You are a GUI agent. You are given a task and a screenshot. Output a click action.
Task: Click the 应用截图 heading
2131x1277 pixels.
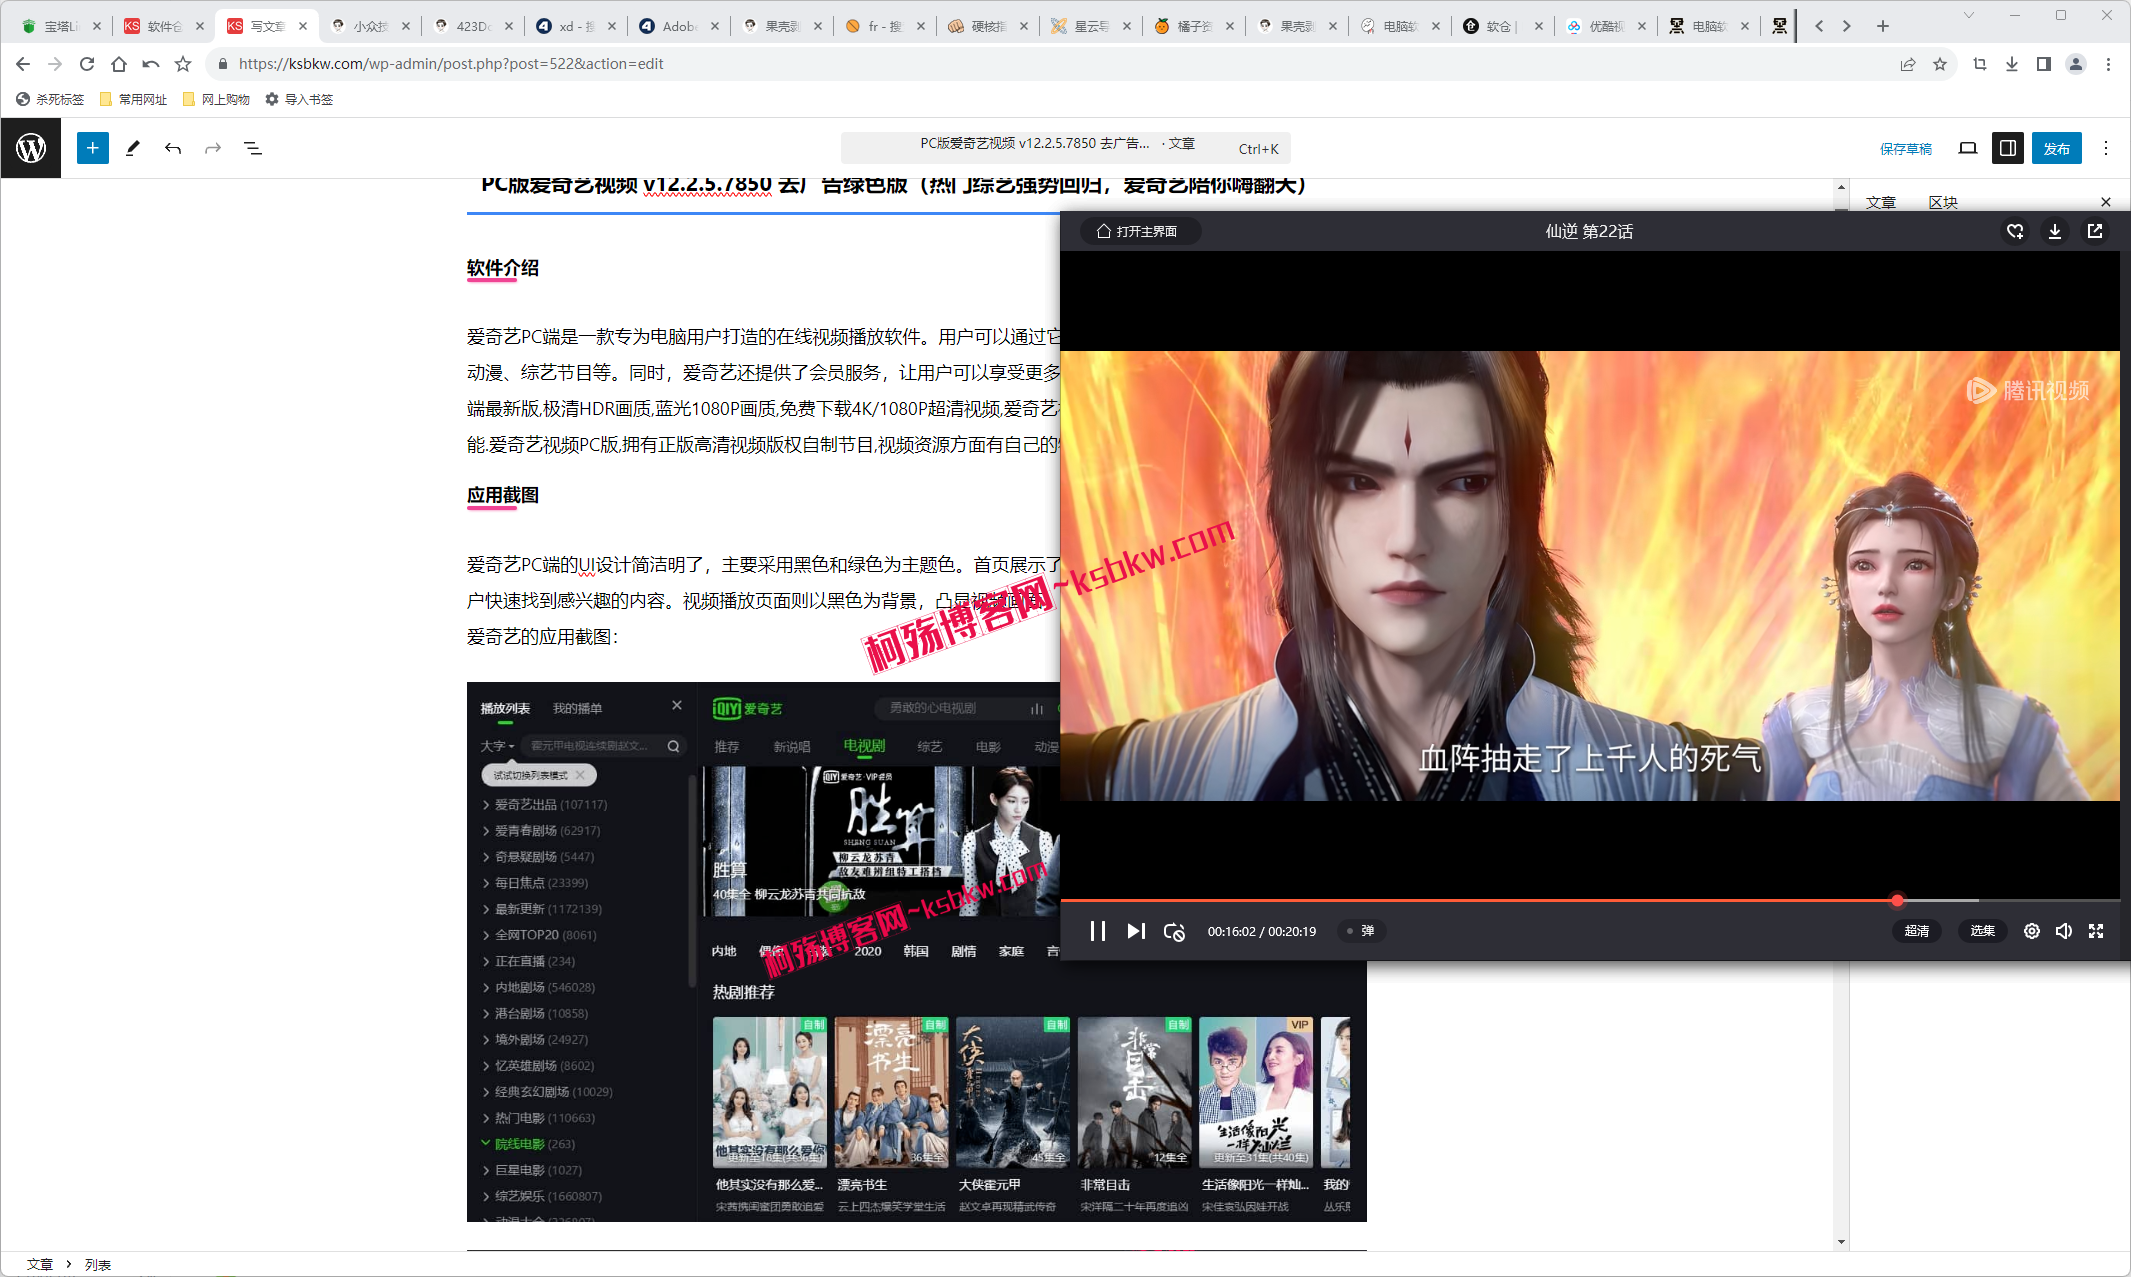click(x=503, y=495)
